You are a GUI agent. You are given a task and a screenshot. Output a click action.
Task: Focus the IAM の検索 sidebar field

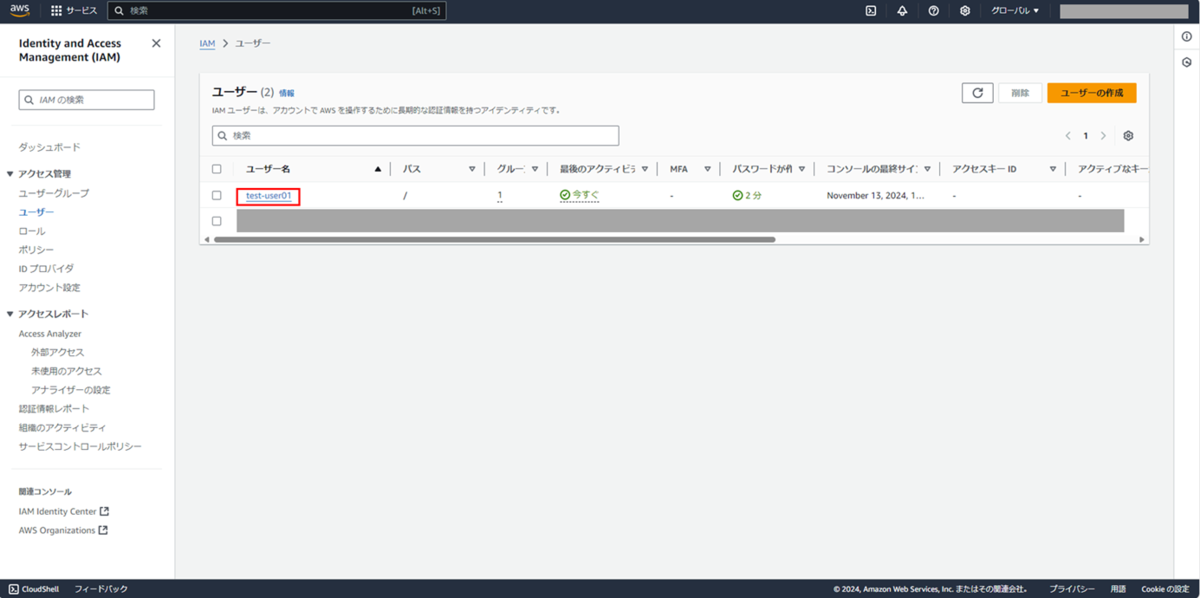click(x=87, y=100)
